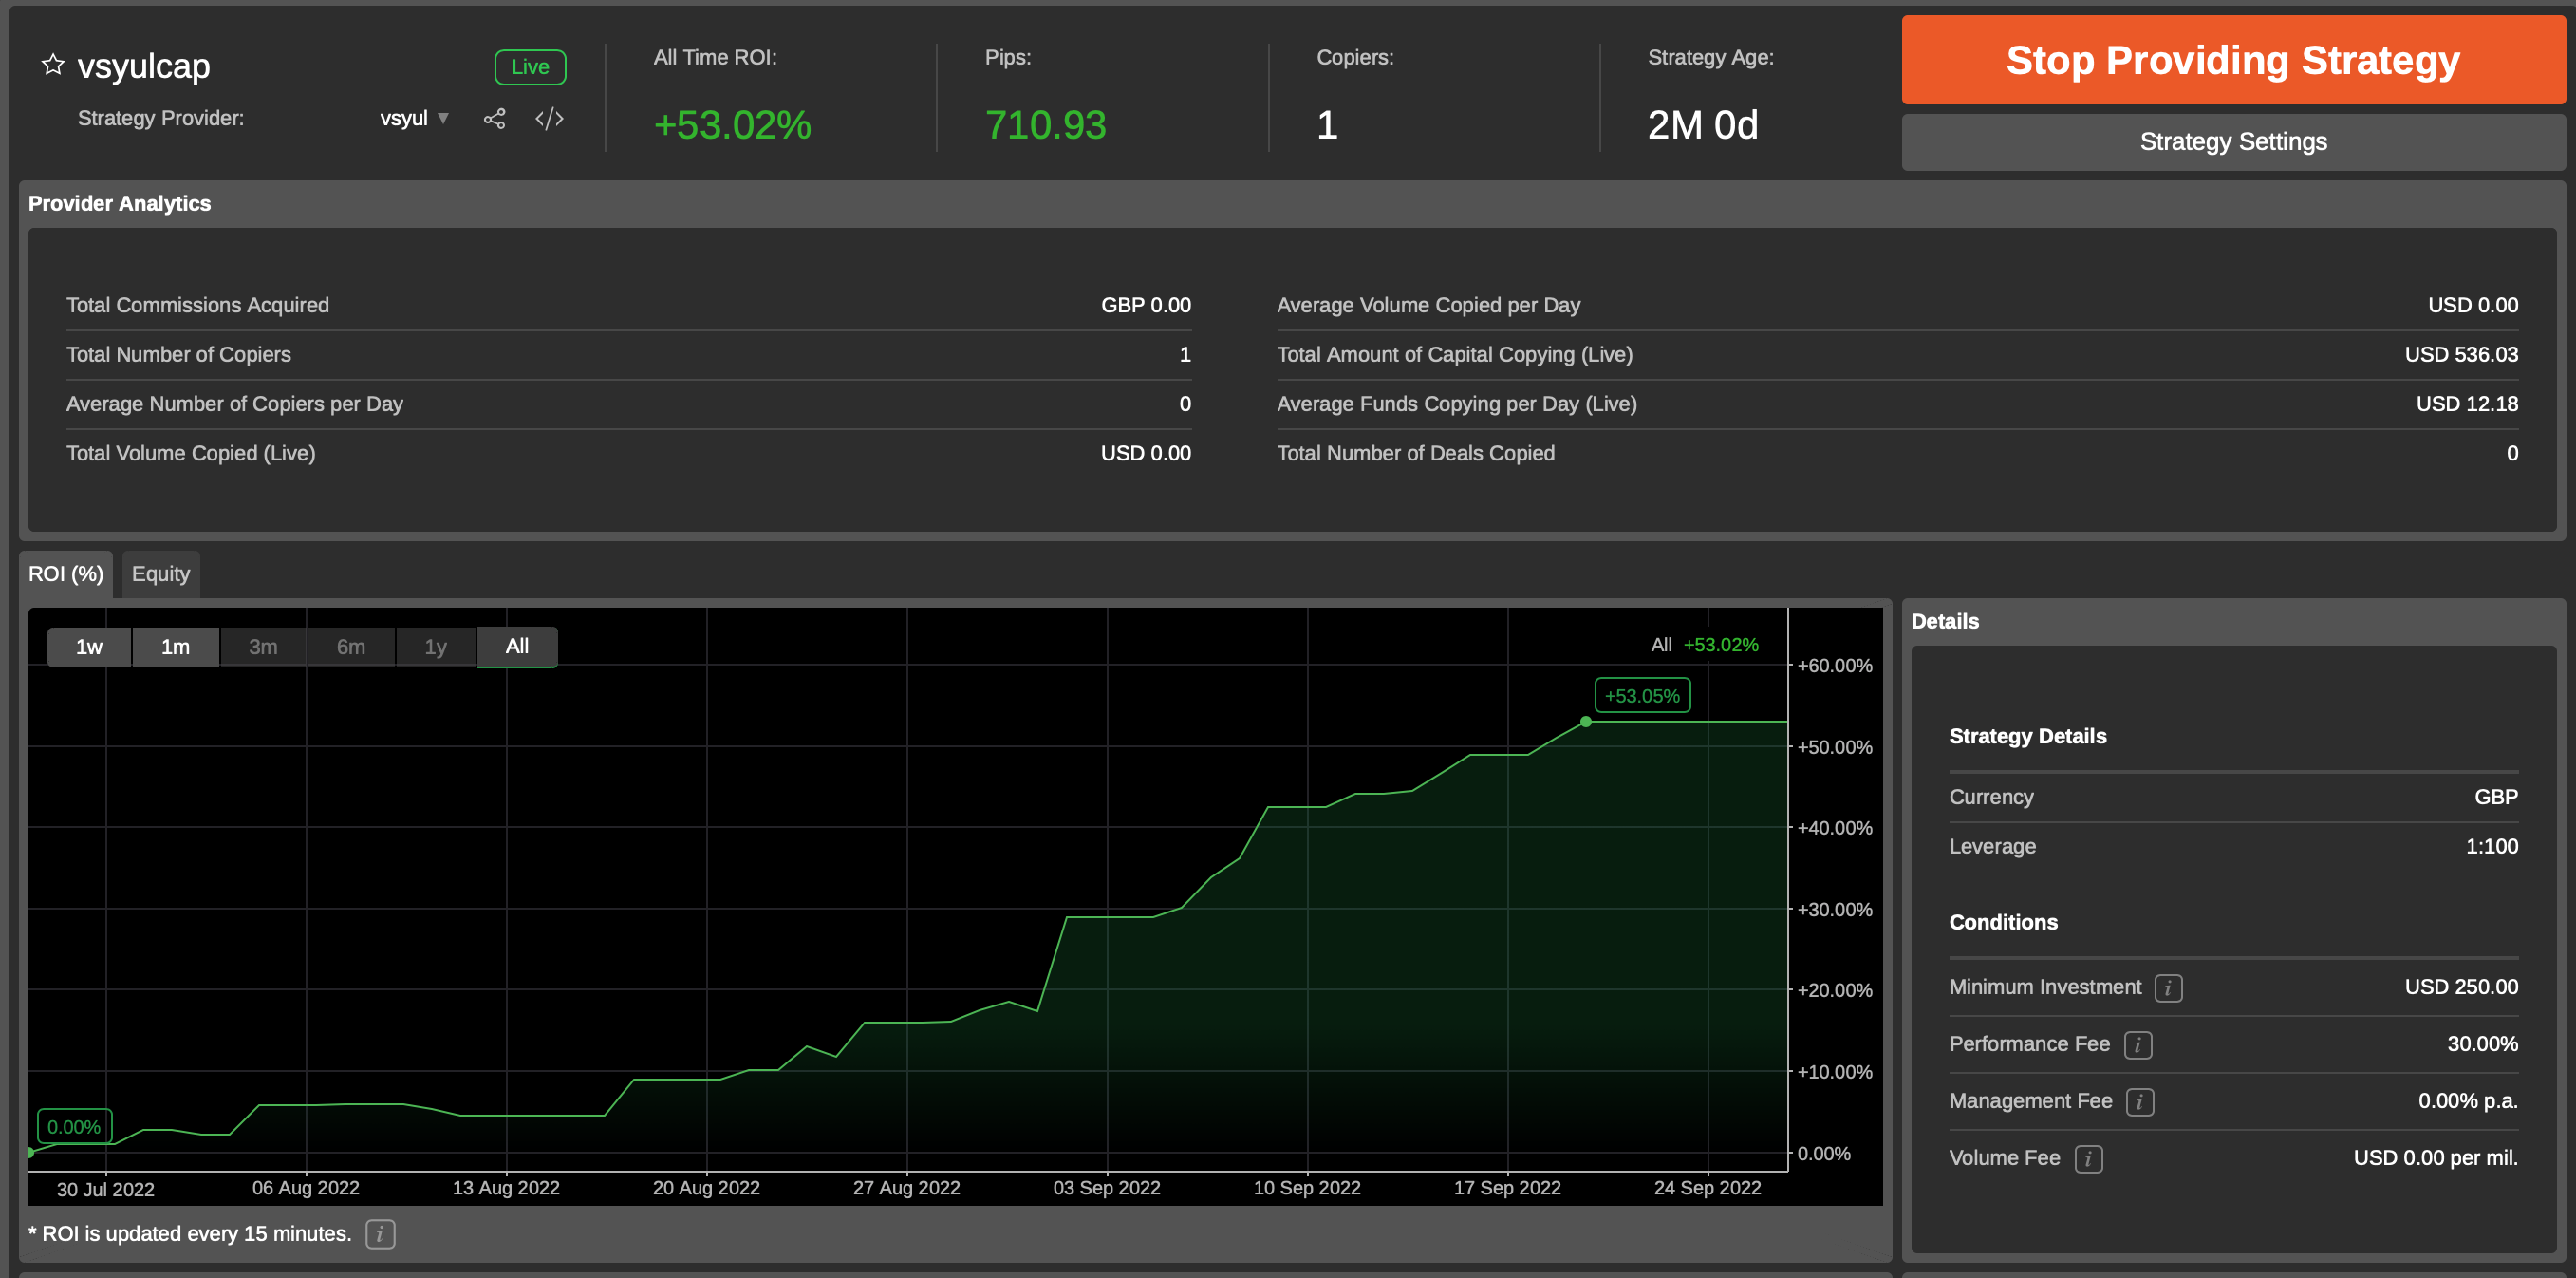
Task: Click the favorite star next to vsyulcap
Action: [x=53, y=65]
